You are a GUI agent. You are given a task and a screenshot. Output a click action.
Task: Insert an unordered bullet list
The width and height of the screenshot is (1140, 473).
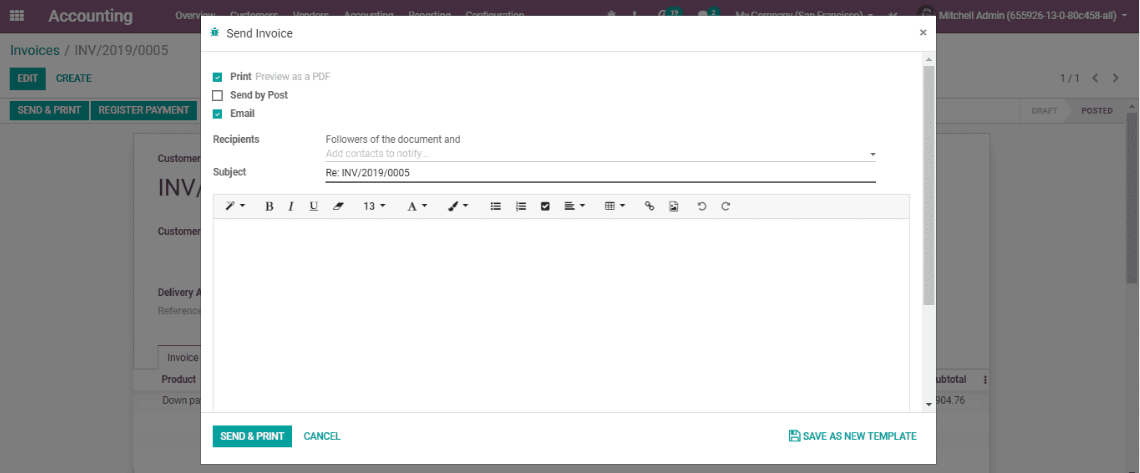click(x=496, y=206)
